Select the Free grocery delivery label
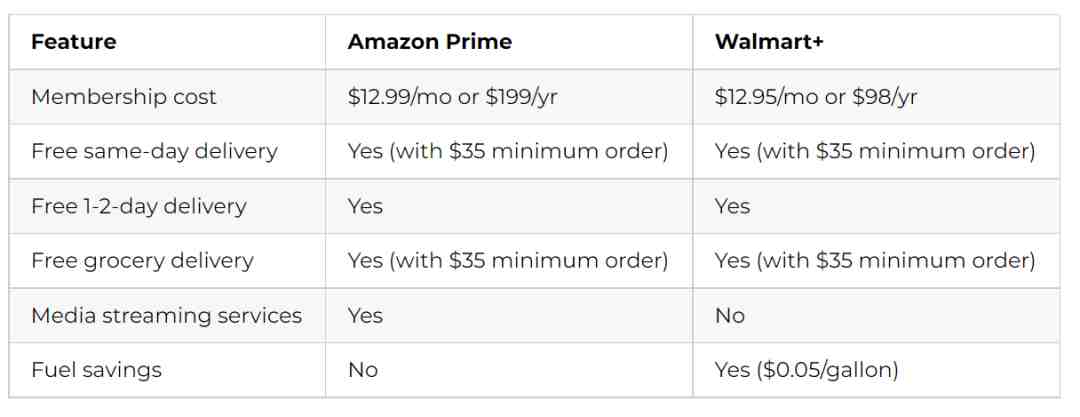1080x417 pixels. pos(143,261)
